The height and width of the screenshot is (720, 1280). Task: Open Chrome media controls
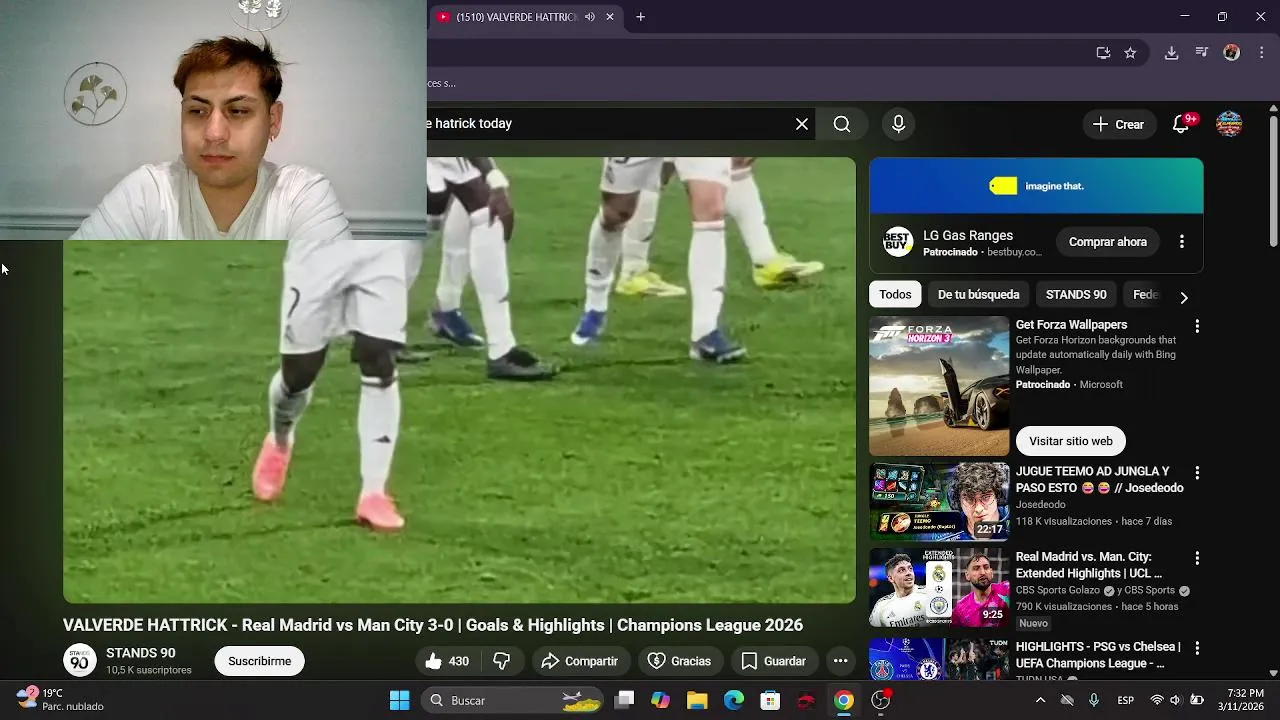point(1202,53)
